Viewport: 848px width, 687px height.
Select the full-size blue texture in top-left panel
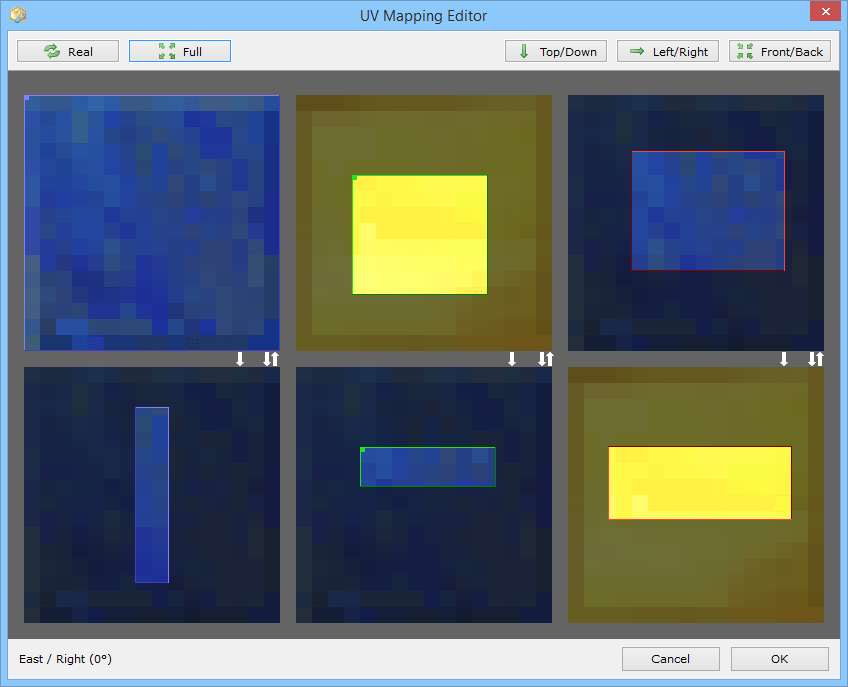click(151, 222)
